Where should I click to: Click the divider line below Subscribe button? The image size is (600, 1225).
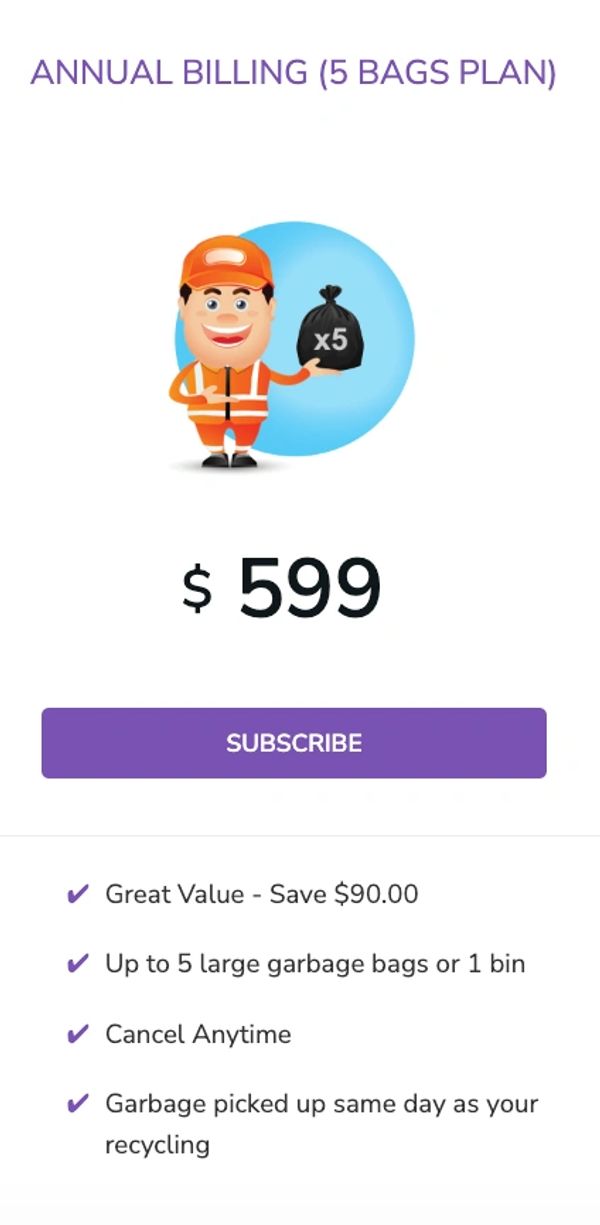pyautogui.click(x=300, y=835)
